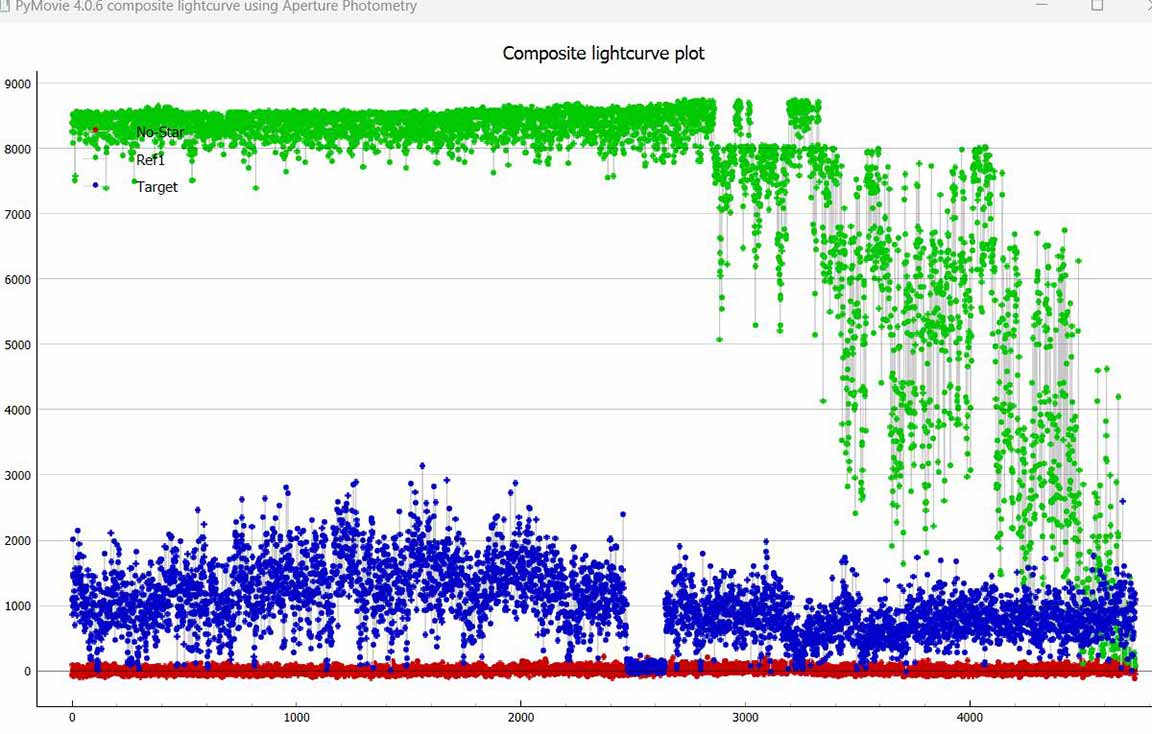The image size is (1152, 734).
Task: Click the 7000 label on the vertical axis
Action: point(18,214)
